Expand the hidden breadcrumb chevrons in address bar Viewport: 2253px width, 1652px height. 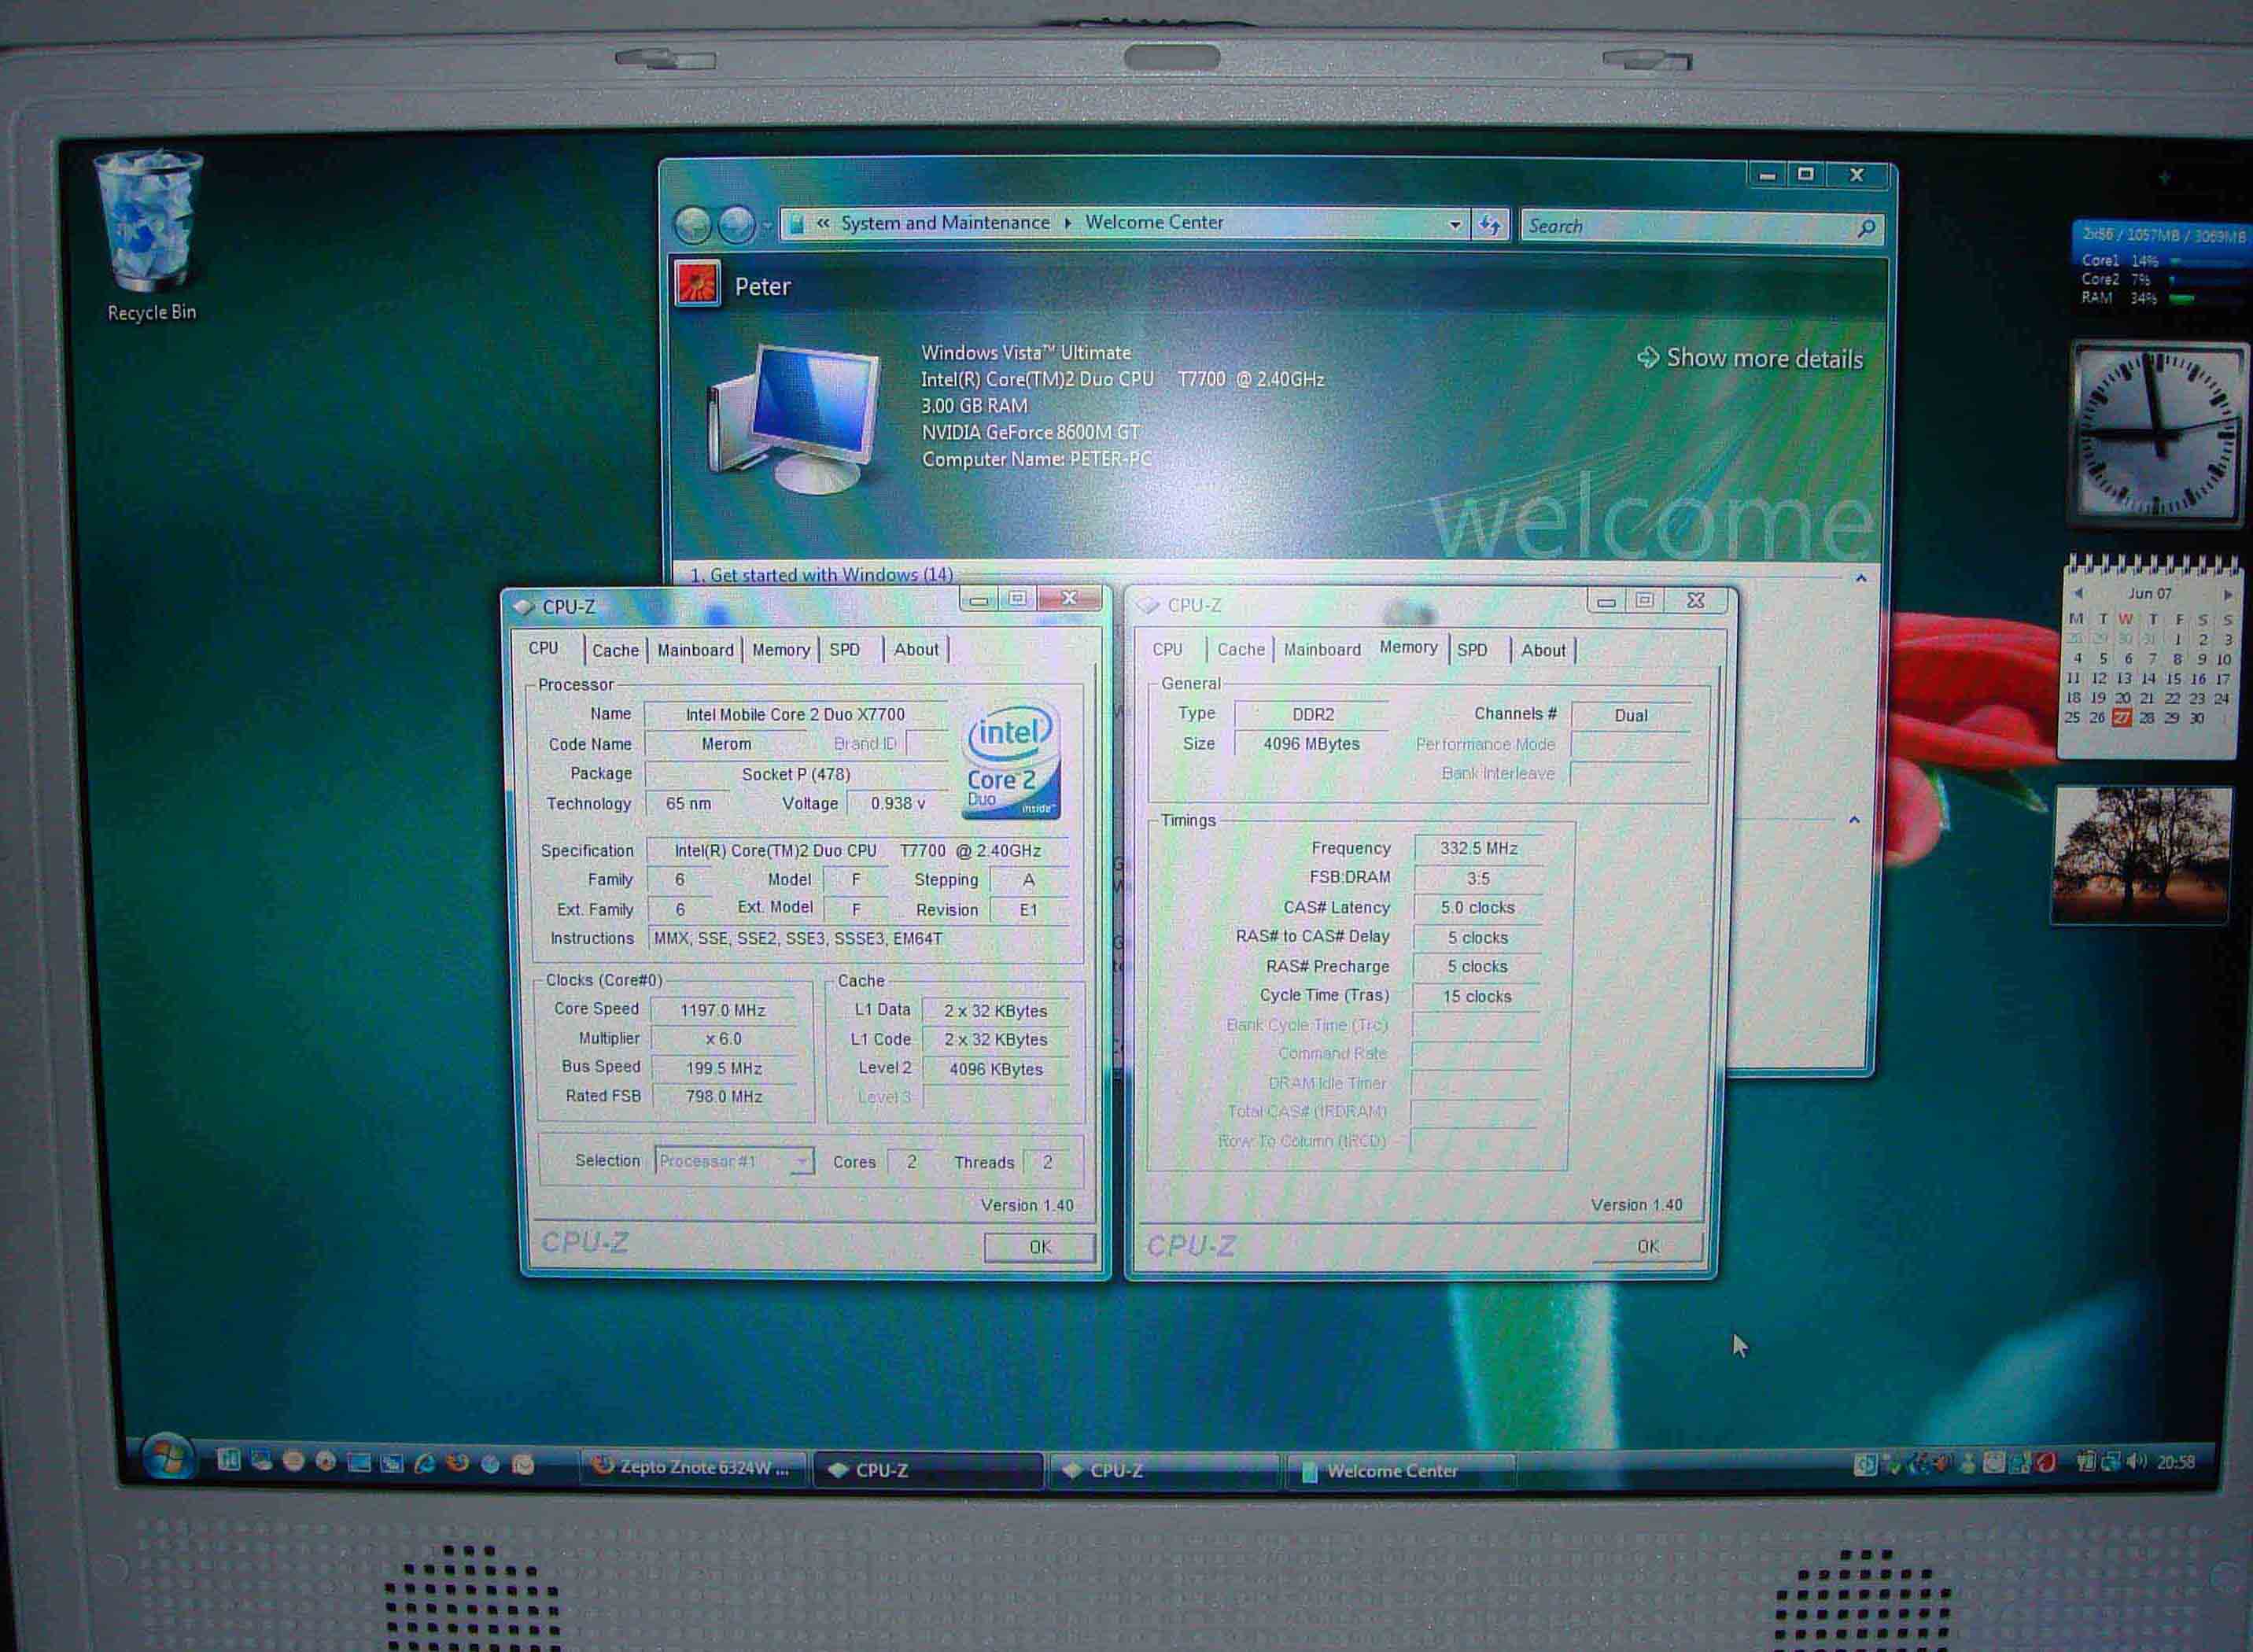(823, 223)
